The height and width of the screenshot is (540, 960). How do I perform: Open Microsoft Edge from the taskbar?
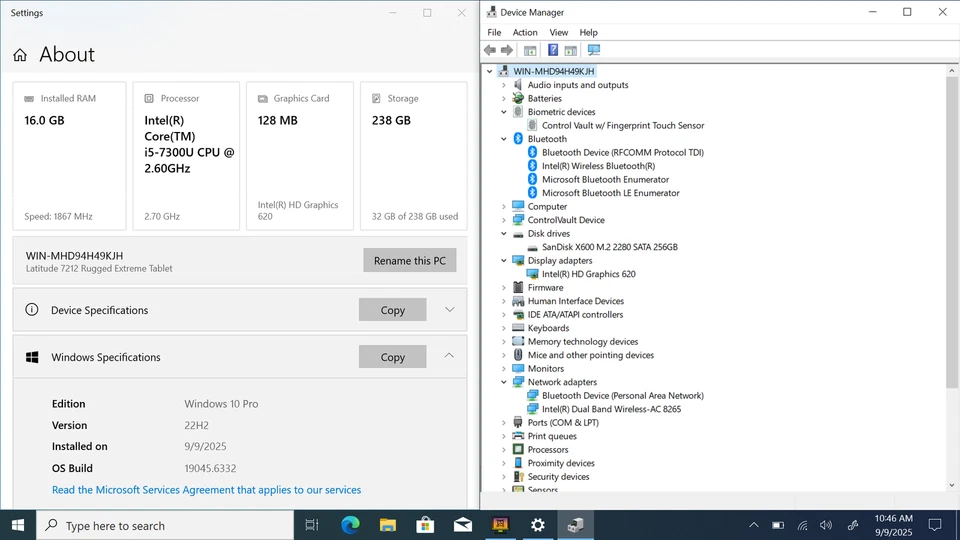pos(350,525)
